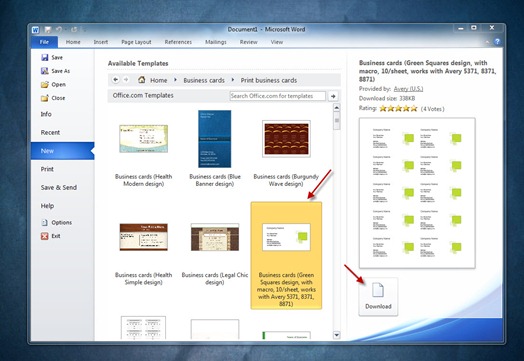Viewport: 524px width, 361px height.
Task: Collapse the ribbon with the small arrow icon
Action: [x=487, y=42]
